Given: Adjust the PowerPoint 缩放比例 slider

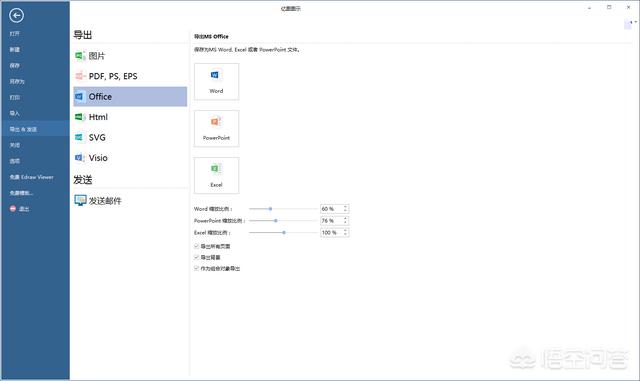Looking at the screenshot, I should pyautogui.click(x=283, y=221).
